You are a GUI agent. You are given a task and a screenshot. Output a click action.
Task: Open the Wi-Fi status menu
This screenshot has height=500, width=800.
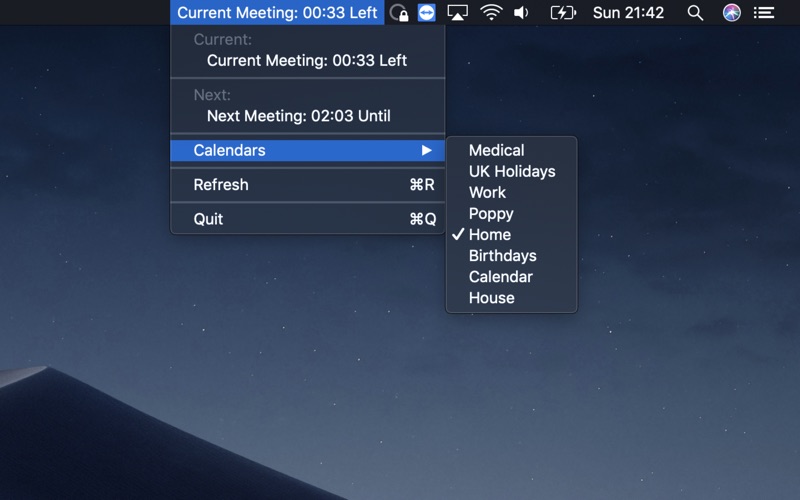pos(491,12)
